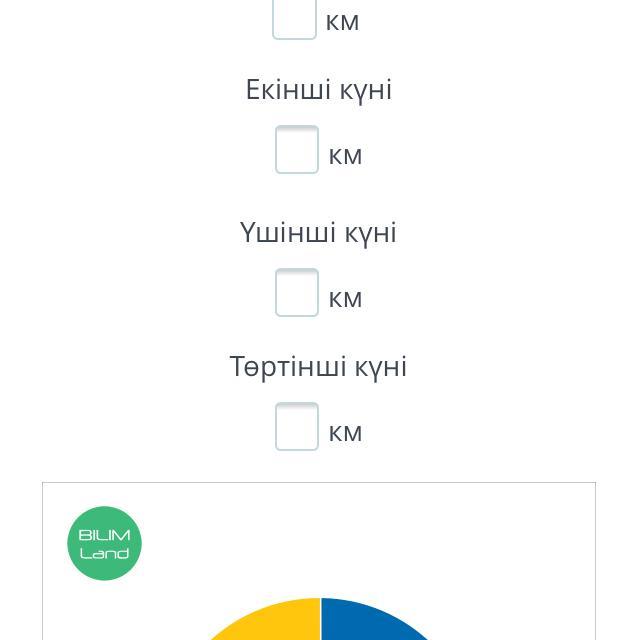Image resolution: width=640 pixels, height=640 pixels.
Task: Click the partially visible topmost answer box
Action: tap(294, 19)
